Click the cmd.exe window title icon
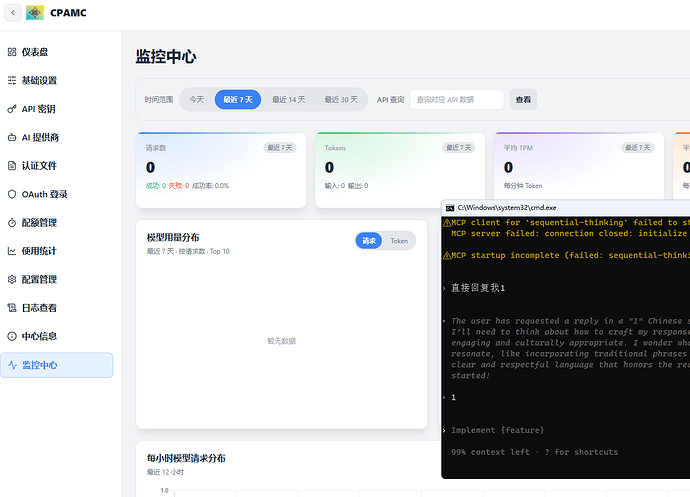Screen dimensions: 690x497 pyautogui.click(x=450, y=208)
